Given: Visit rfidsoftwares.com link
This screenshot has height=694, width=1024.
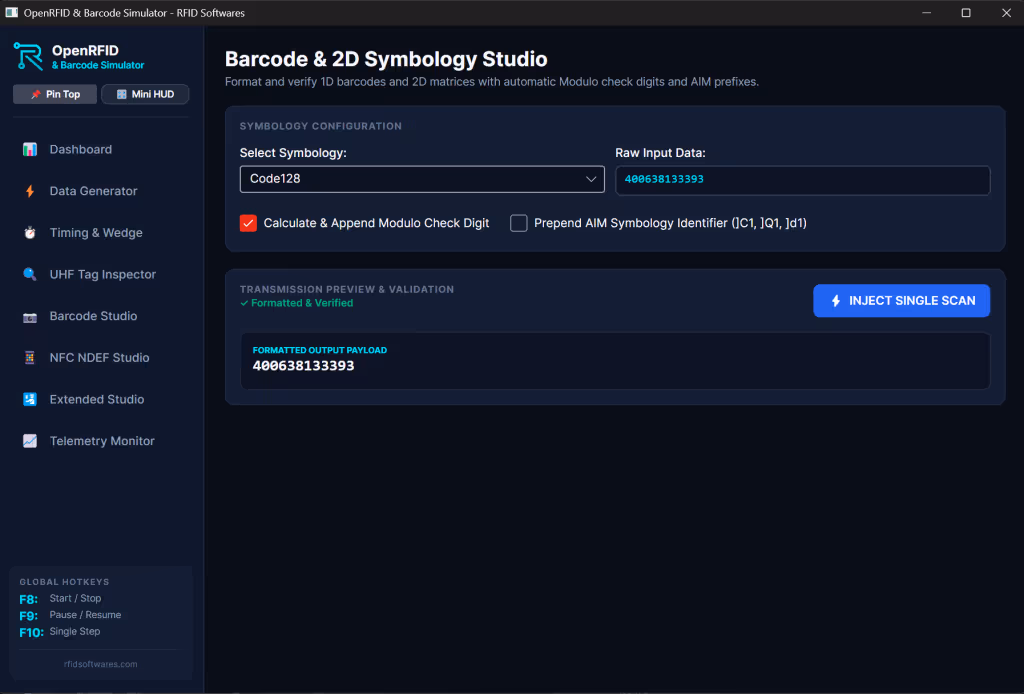Looking at the screenshot, I should coord(101,664).
